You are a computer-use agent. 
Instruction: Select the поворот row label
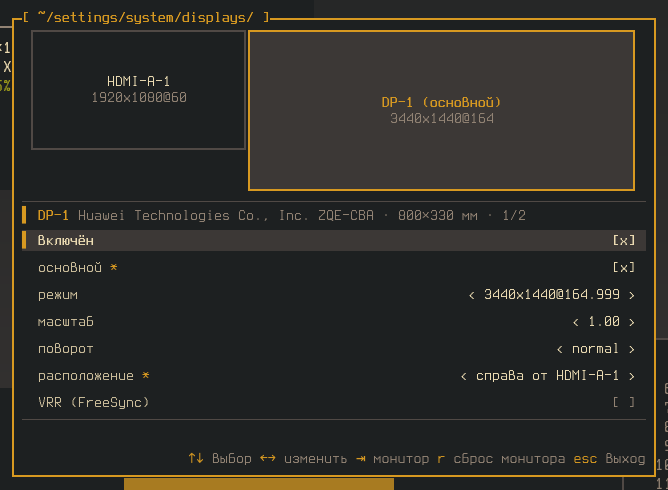click(66, 349)
